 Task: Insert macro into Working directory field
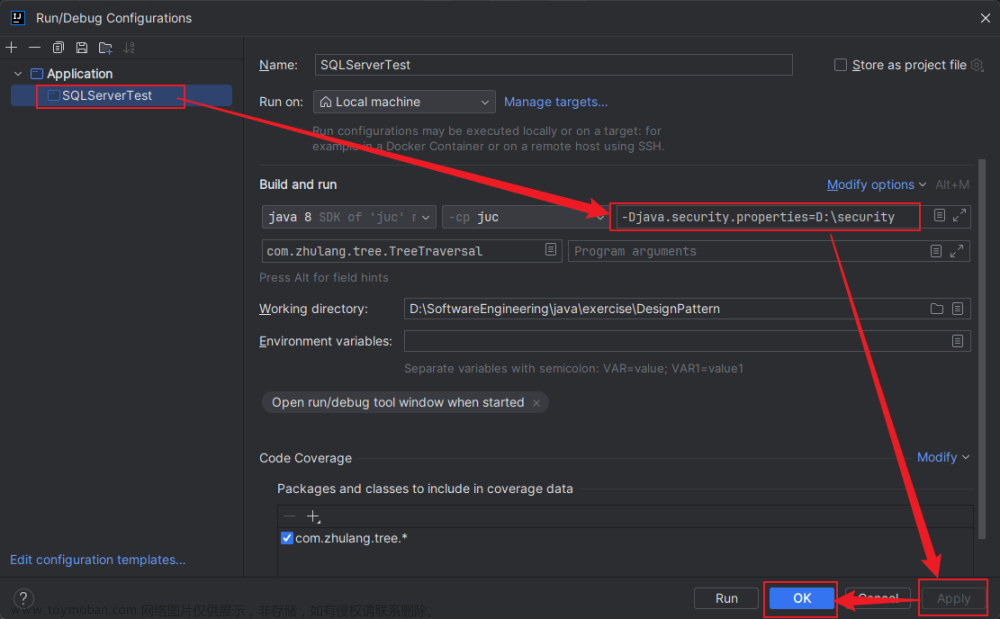point(957,309)
